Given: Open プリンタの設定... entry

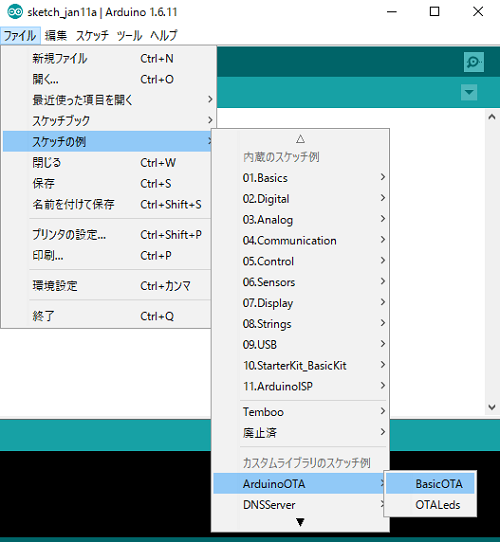Looking at the screenshot, I should [x=107, y=235].
